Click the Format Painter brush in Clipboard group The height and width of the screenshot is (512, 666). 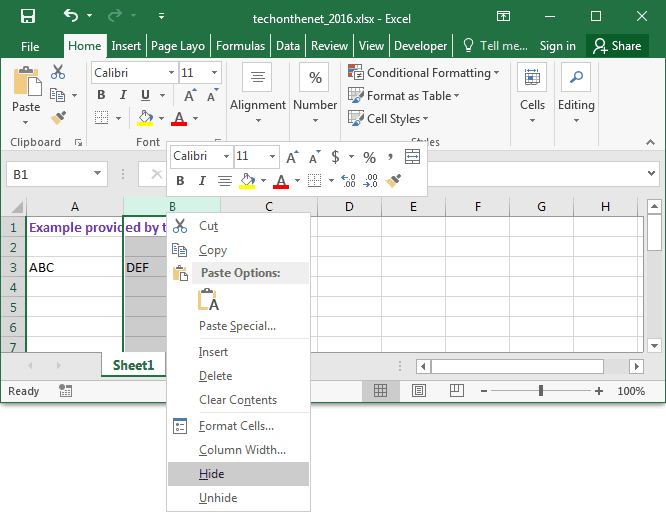tap(58, 118)
